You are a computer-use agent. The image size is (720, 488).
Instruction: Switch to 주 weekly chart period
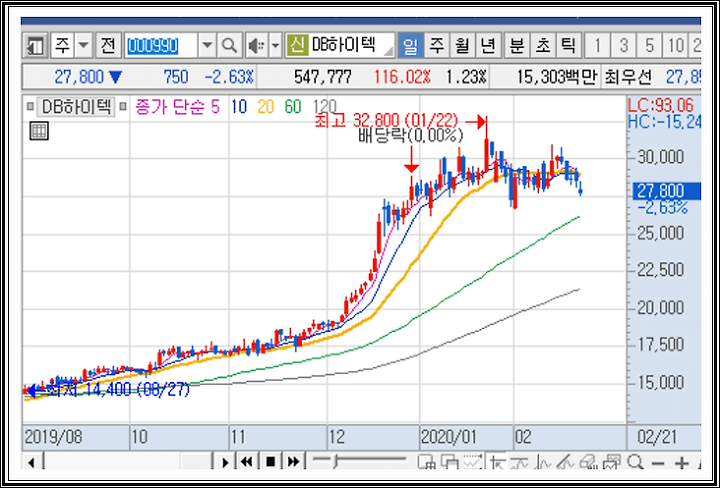pyautogui.click(x=436, y=45)
